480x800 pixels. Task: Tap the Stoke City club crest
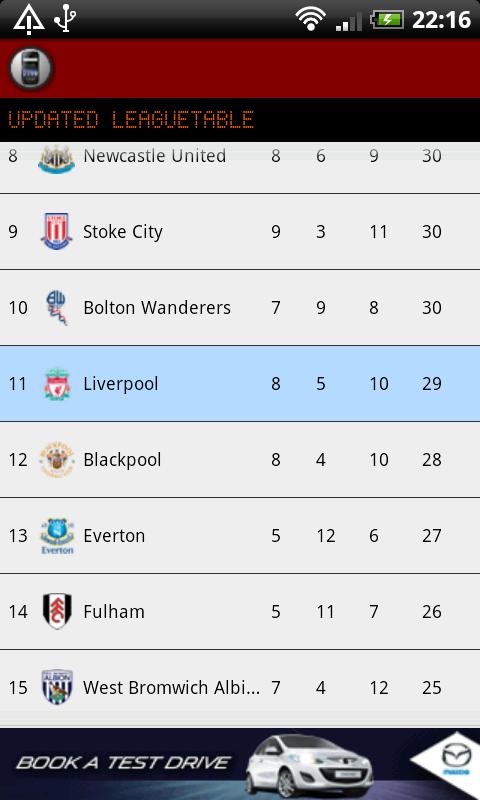click(57, 231)
